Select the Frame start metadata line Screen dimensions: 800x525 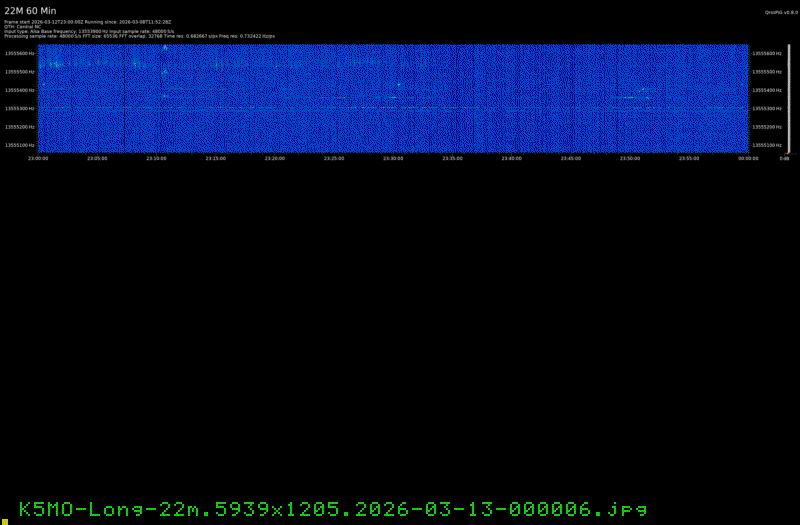pyautogui.click(x=88, y=21)
